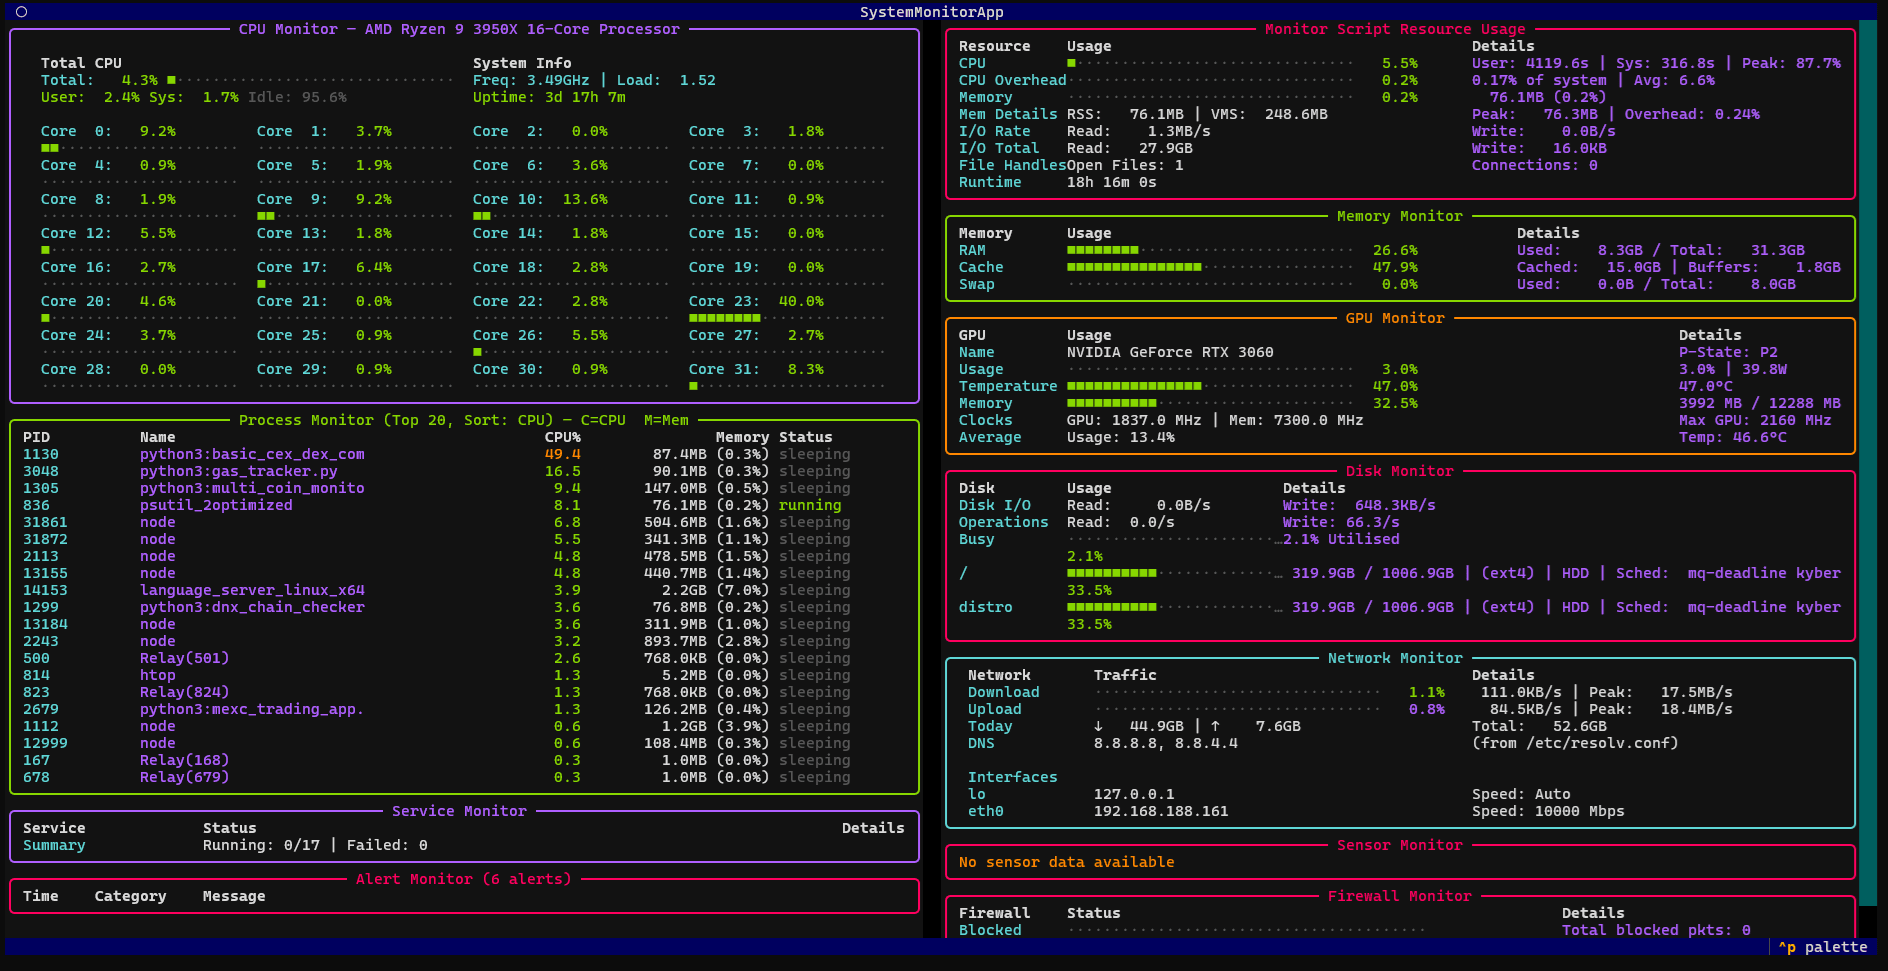
Task: Click the Upload traffic row
Action: point(1400,709)
